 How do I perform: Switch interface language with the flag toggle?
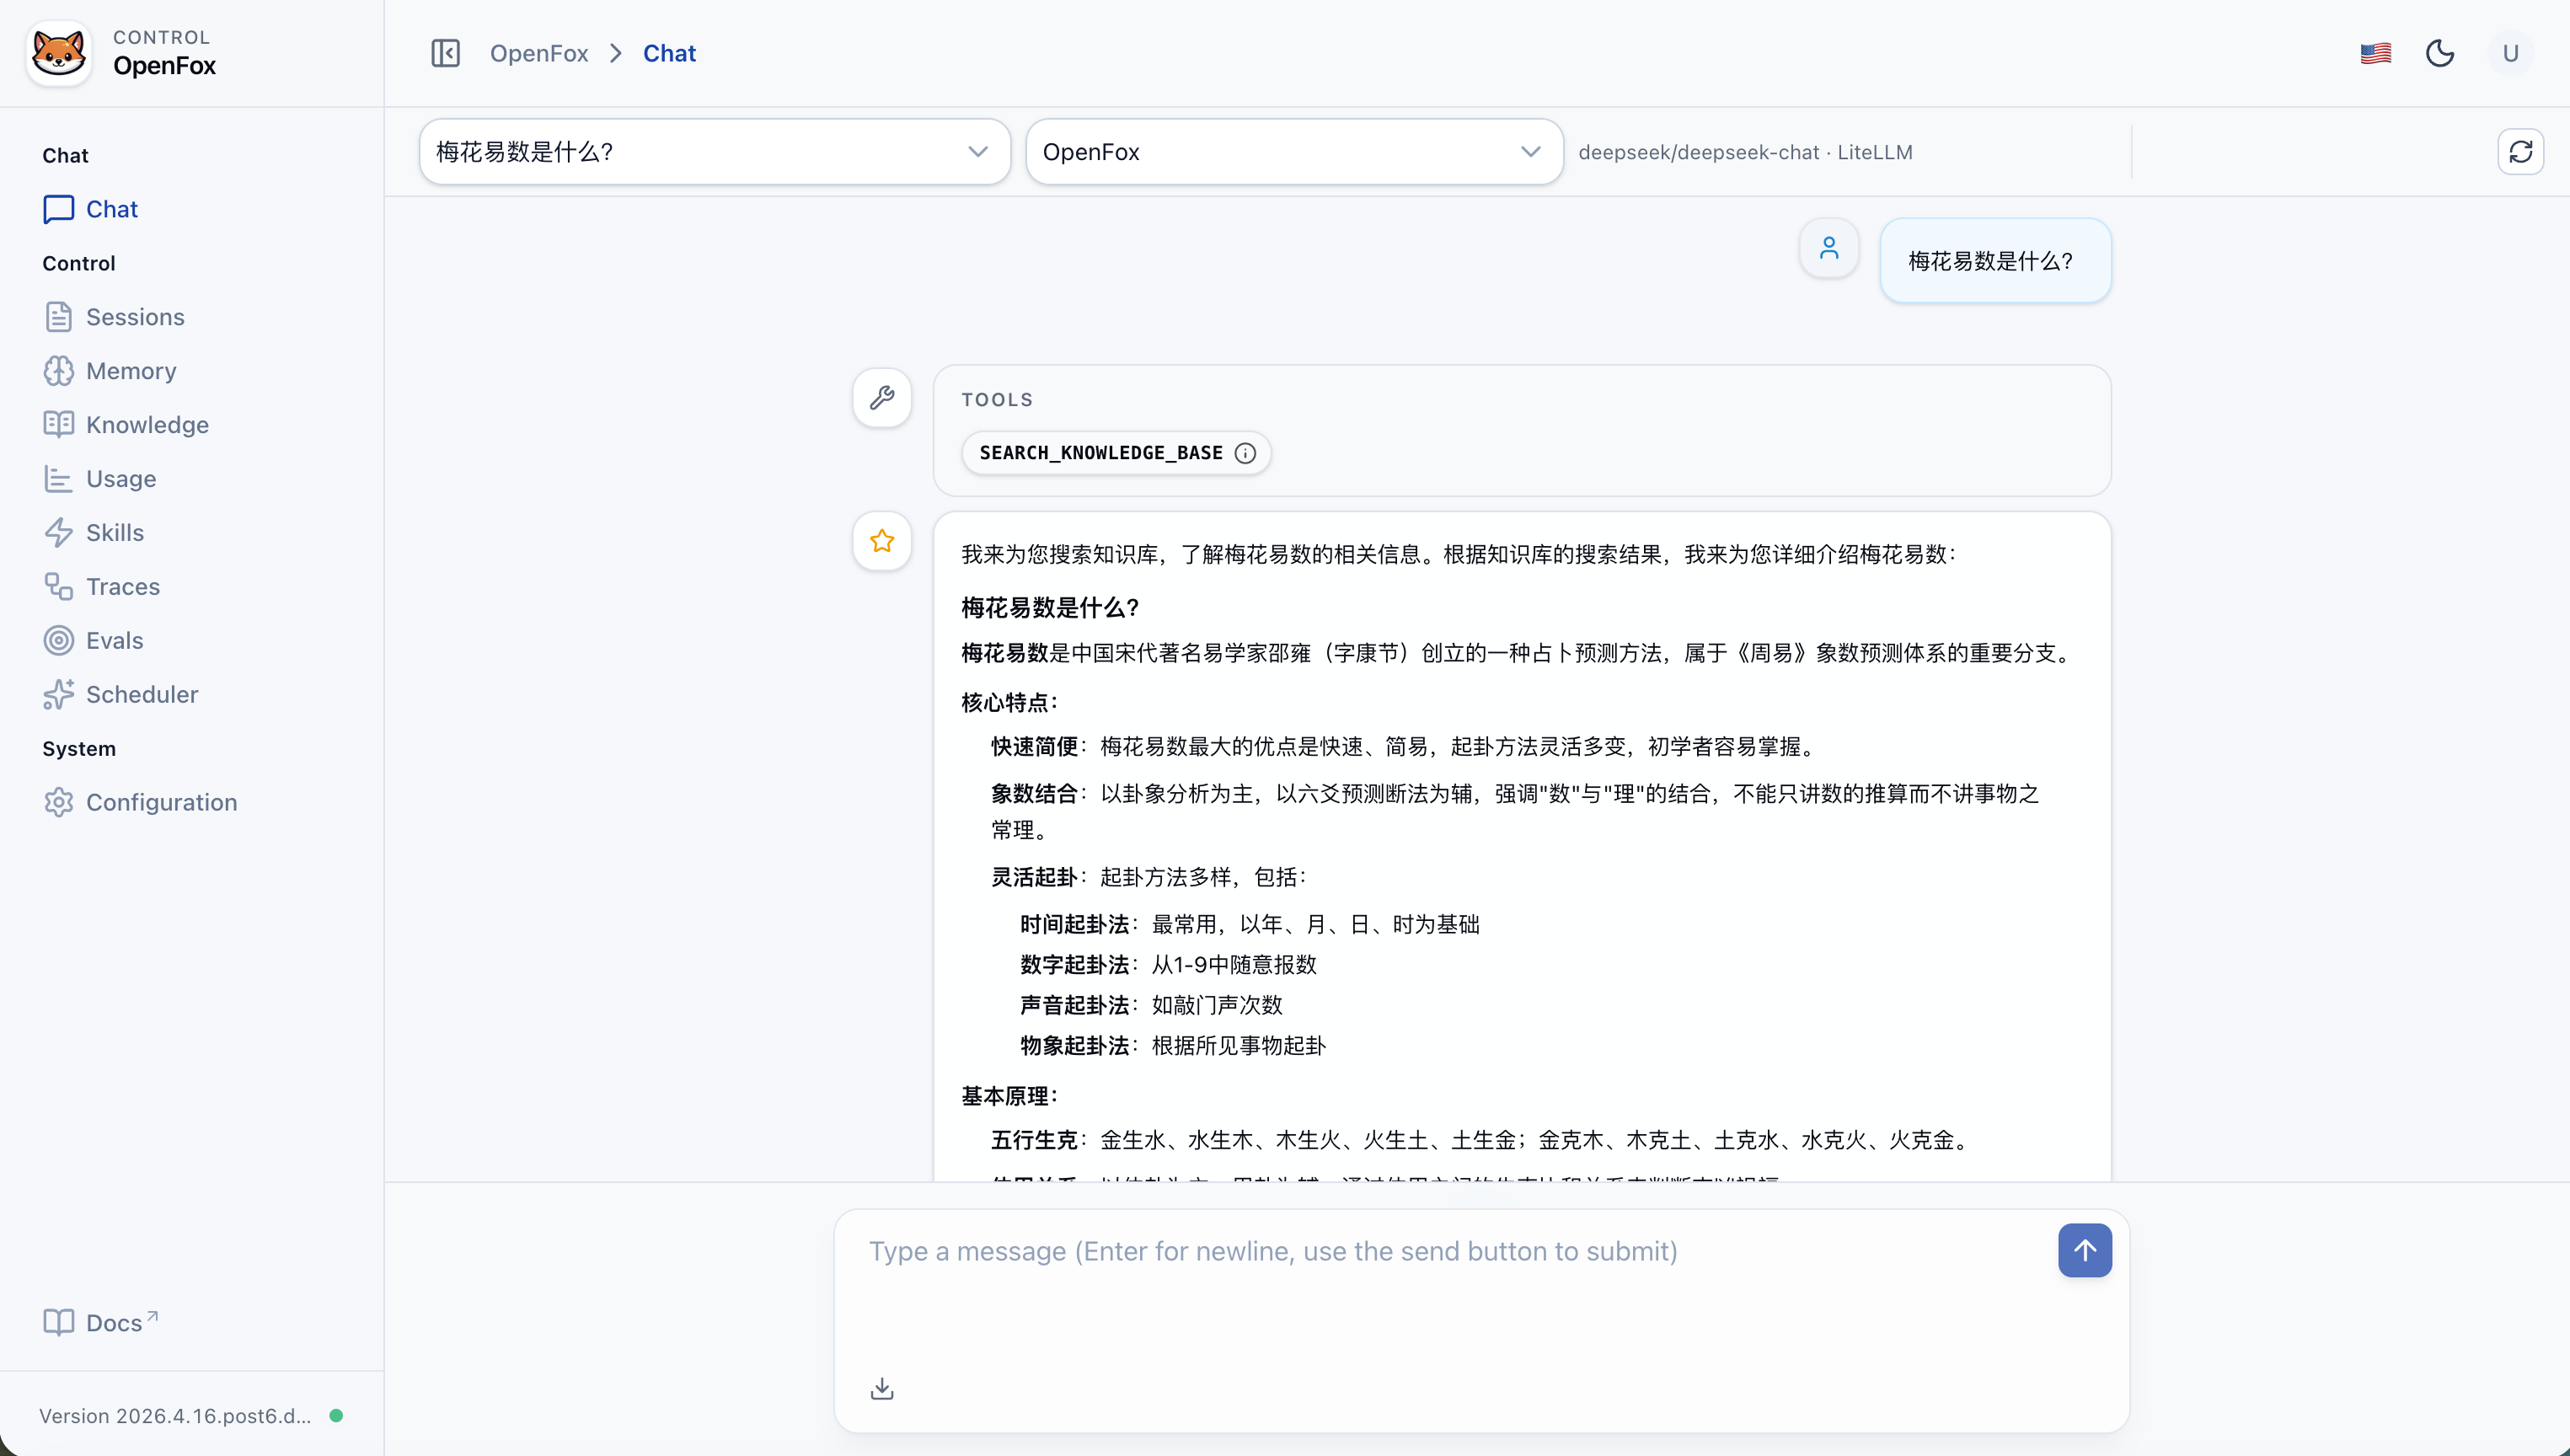2375,53
